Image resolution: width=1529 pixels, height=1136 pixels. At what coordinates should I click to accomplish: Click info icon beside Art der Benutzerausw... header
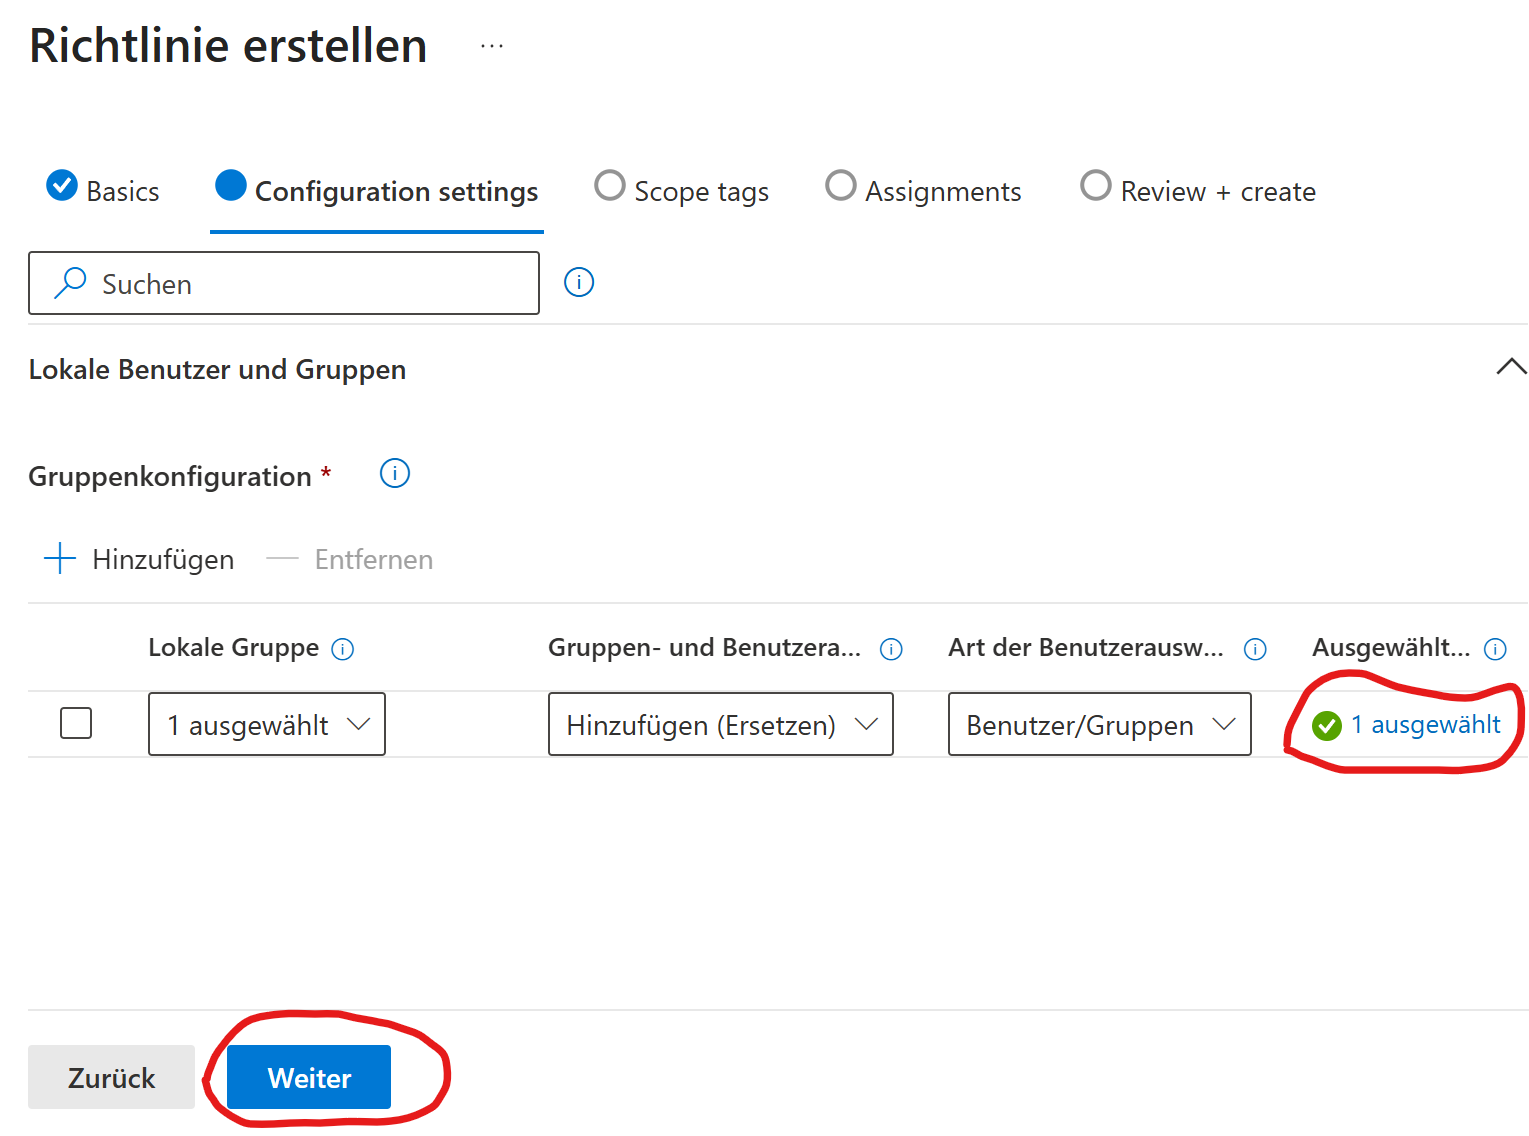point(1255,650)
